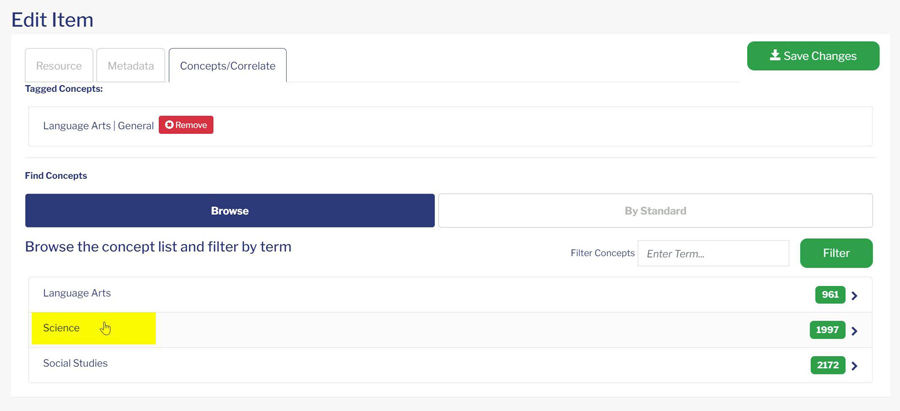
Task: Click the 2172 count badge
Action: pyautogui.click(x=828, y=365)
